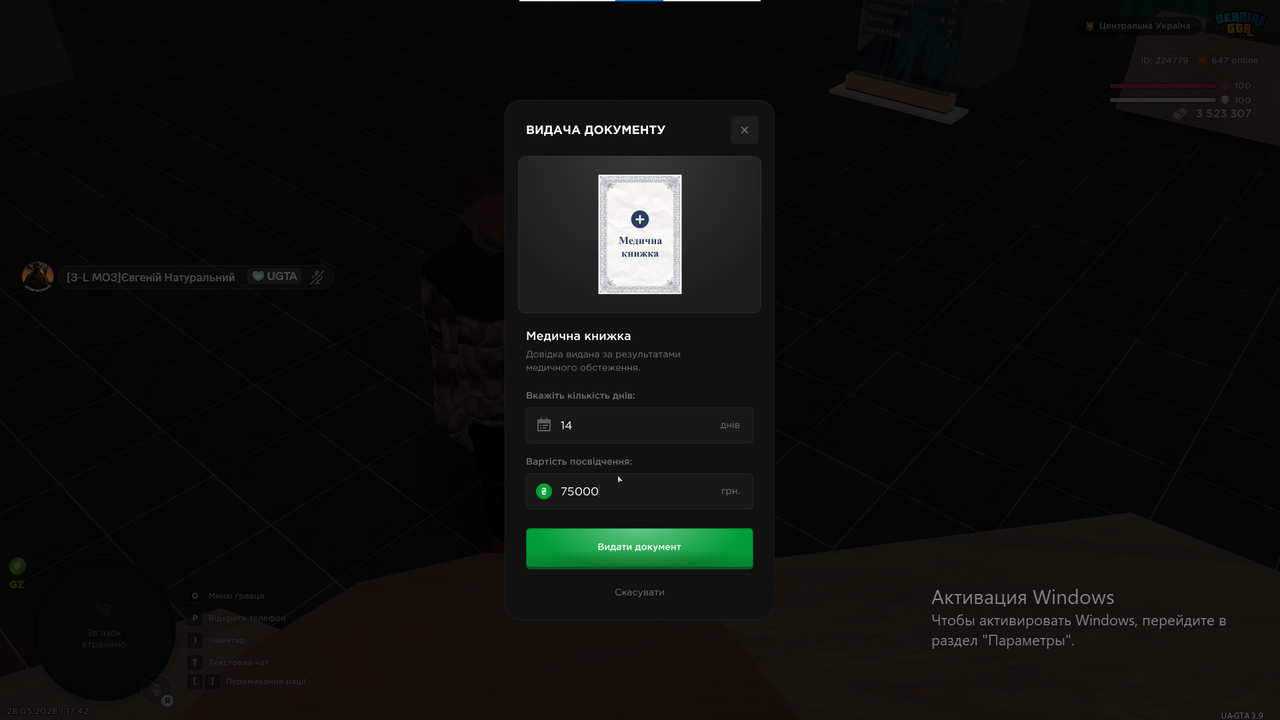The image size is (1280, 720).
Task: Click the ID: 224779 text
Action: click(x=1165, y=60)
